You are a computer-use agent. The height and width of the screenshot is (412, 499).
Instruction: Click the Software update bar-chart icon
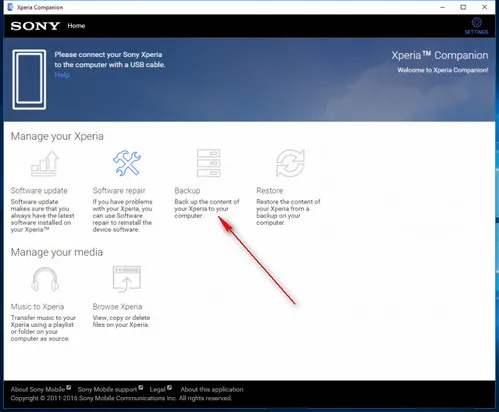click(45, 163)
